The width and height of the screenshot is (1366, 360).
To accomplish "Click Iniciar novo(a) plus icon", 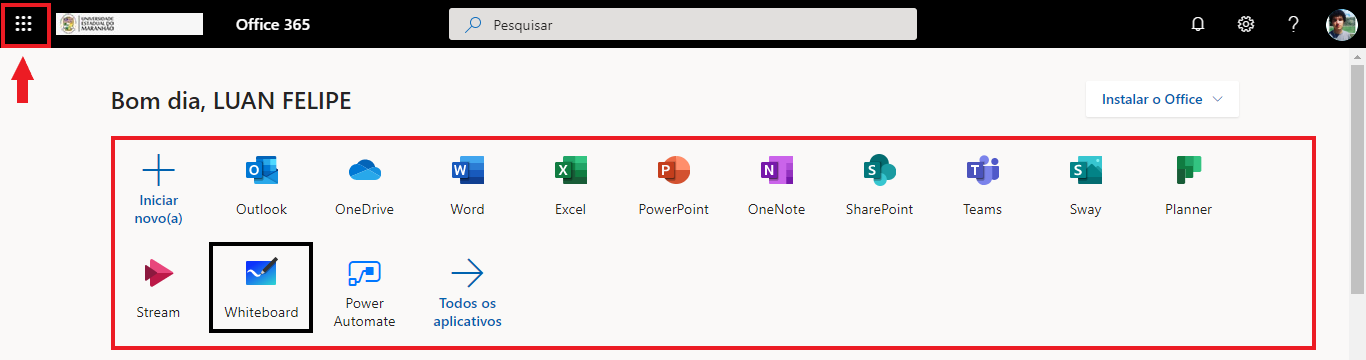I will click(158, 171).
